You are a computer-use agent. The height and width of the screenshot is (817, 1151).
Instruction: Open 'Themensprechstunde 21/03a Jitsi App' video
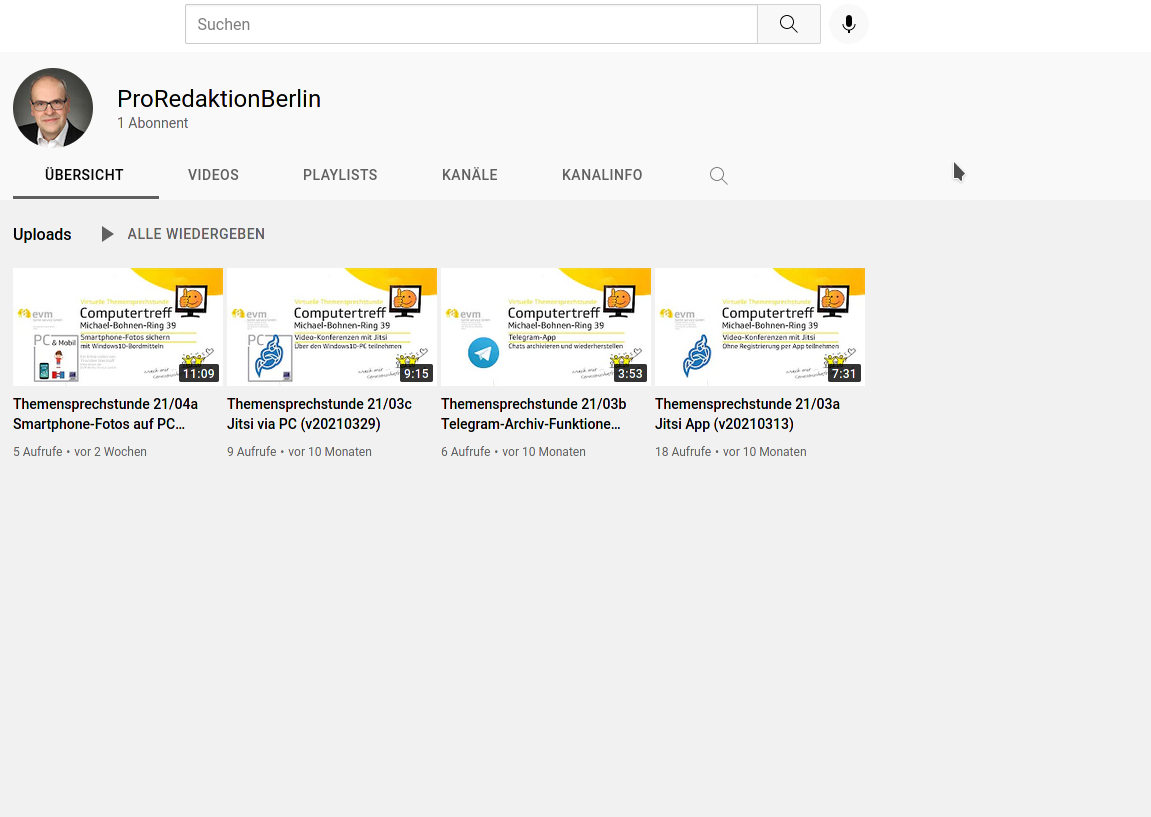(x=747, y=414)
